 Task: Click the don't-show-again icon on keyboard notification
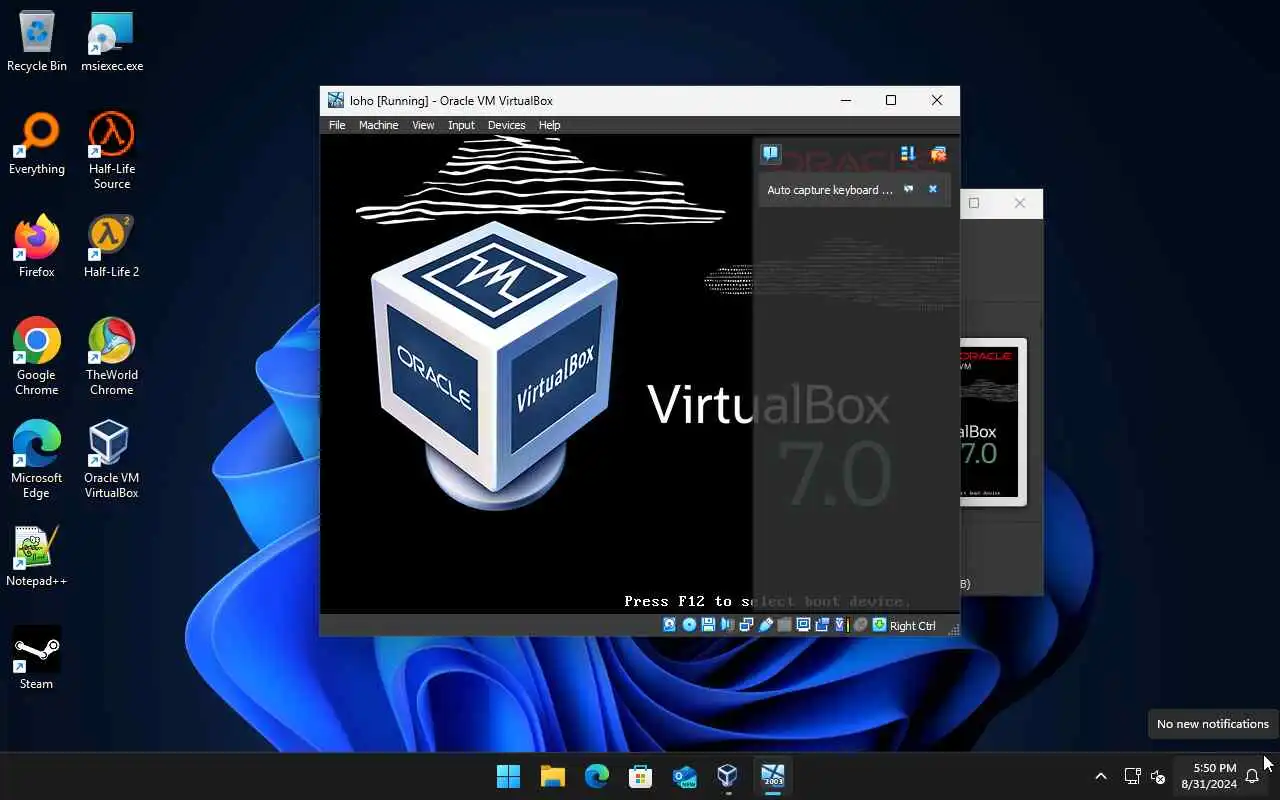coord(909,189)
